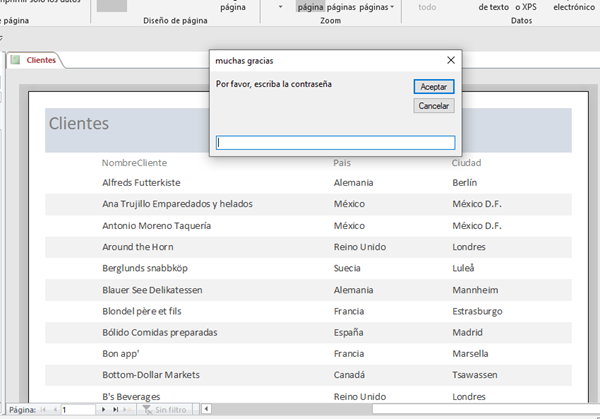The image size is (600, 419).
Task: Go to next page arrow
Action: pos(103,410)
